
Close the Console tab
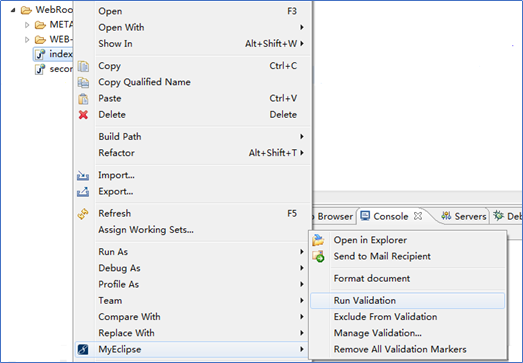pyautogui.click(x=418, y=216)
